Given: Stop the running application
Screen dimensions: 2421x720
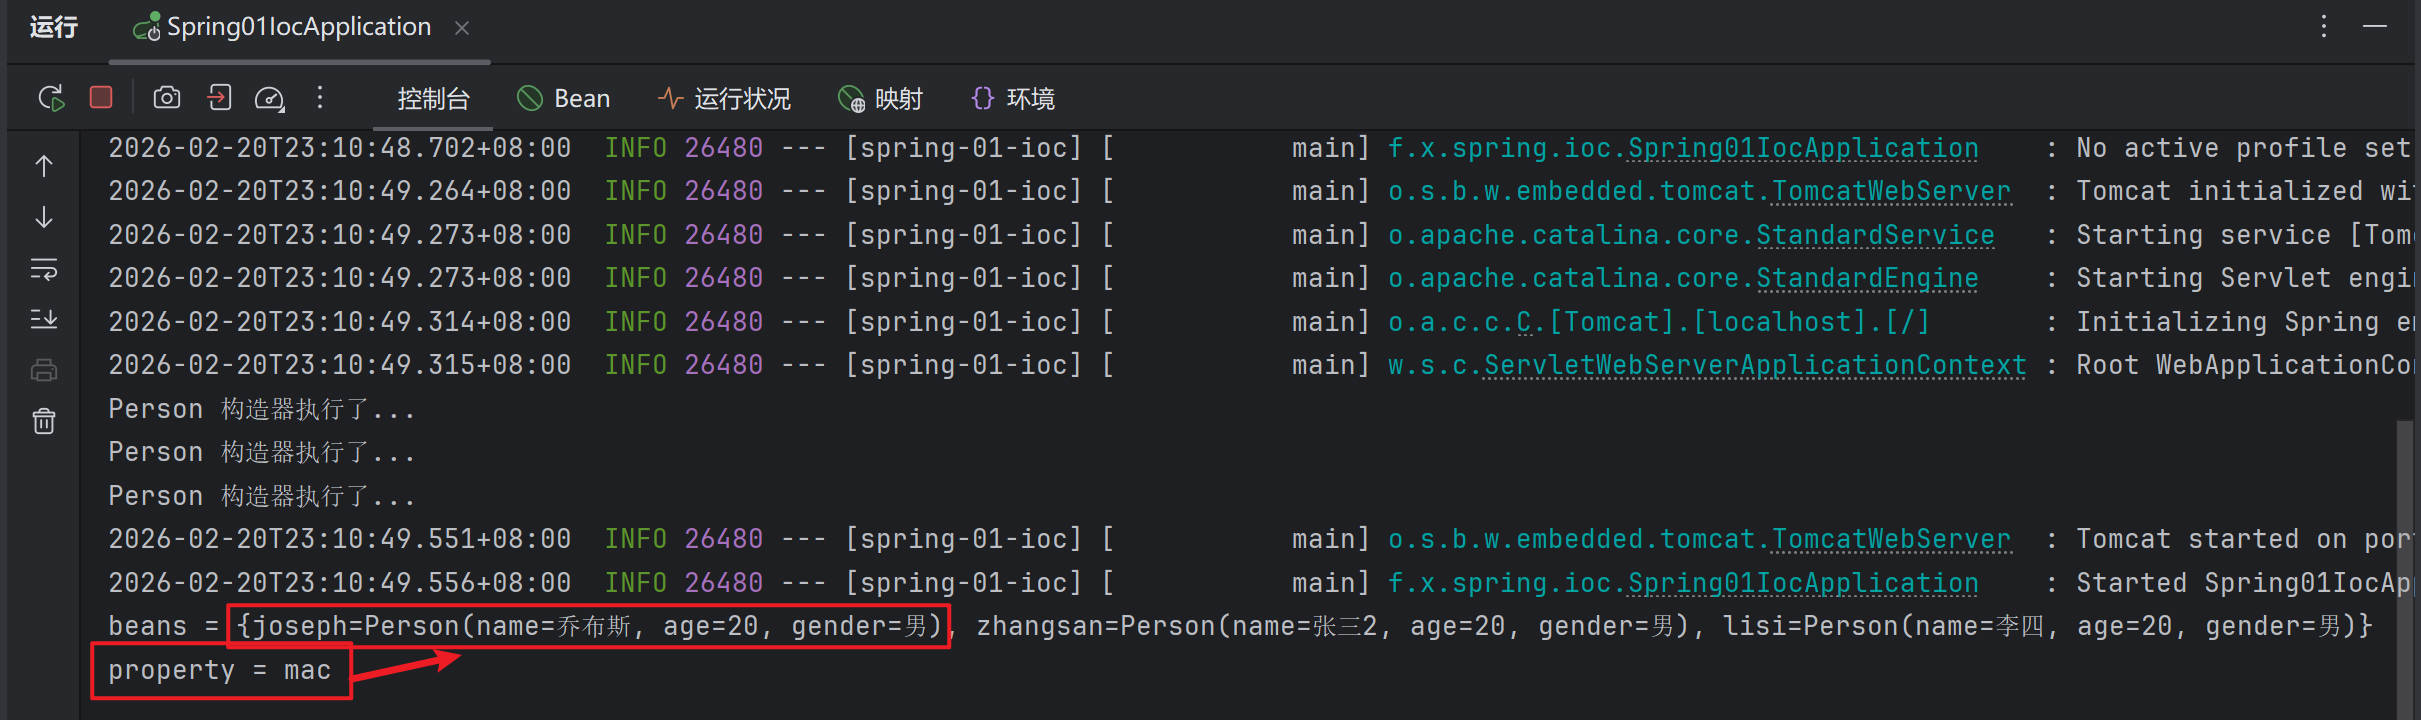Looking at the screenshot, I should [101, 97].
